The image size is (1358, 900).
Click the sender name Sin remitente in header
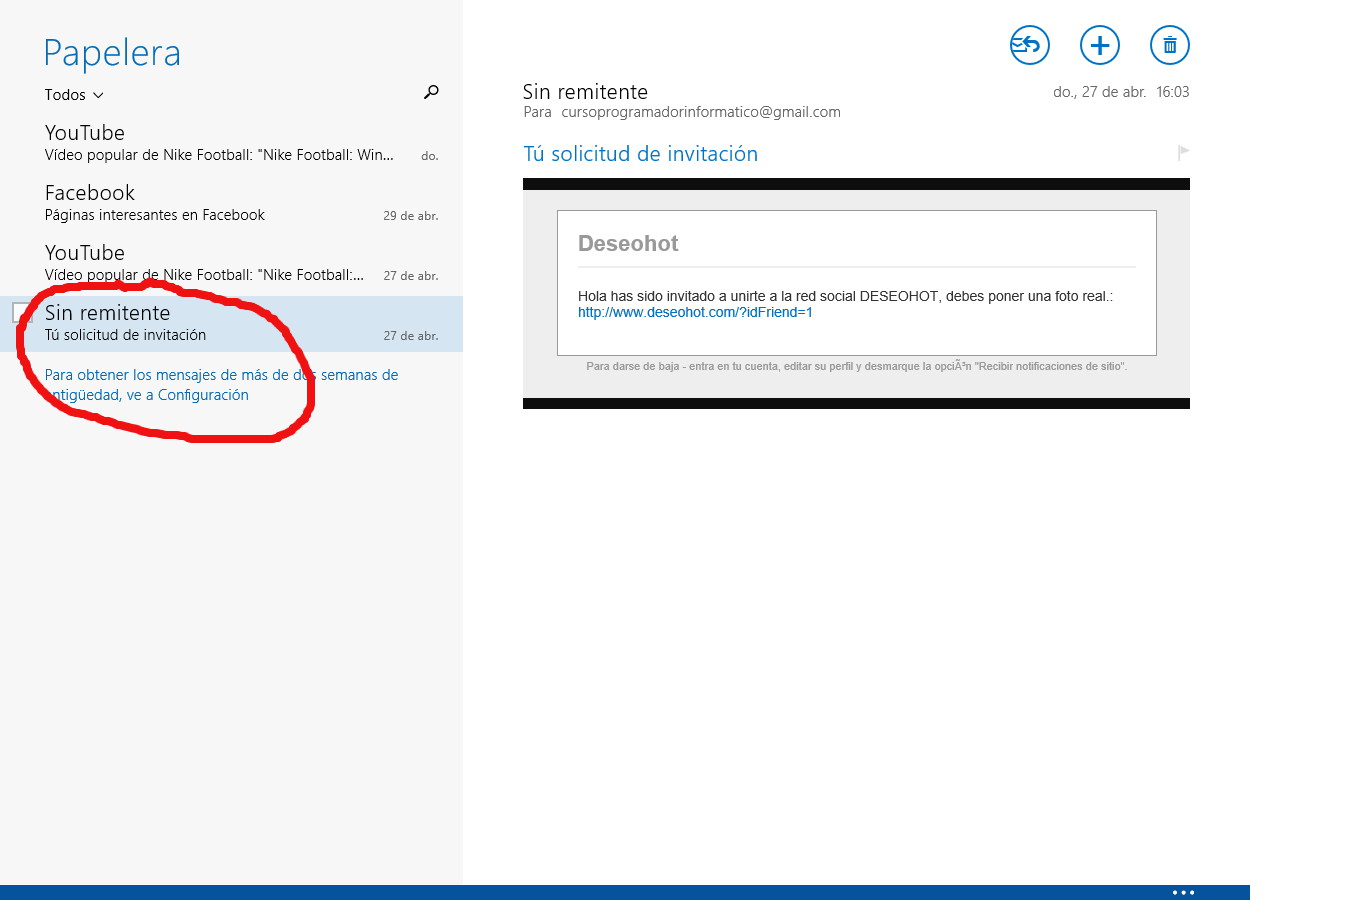pyautogui.click(x=585, y=92)
